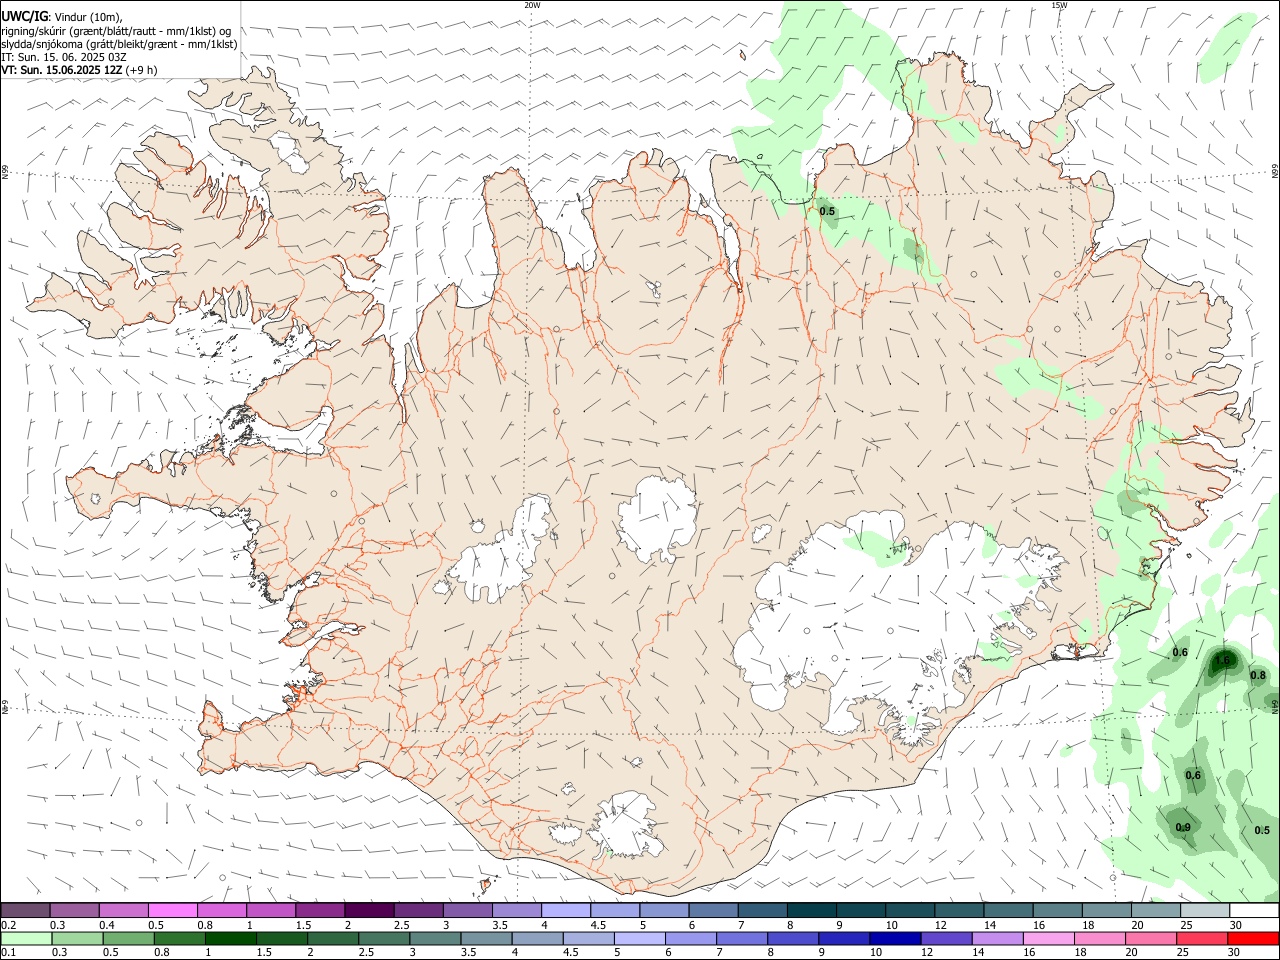The image size is (1280, 960).
Task: Pick the top-row 1.5 violet swatch
Action: click(x=320, y=910)
